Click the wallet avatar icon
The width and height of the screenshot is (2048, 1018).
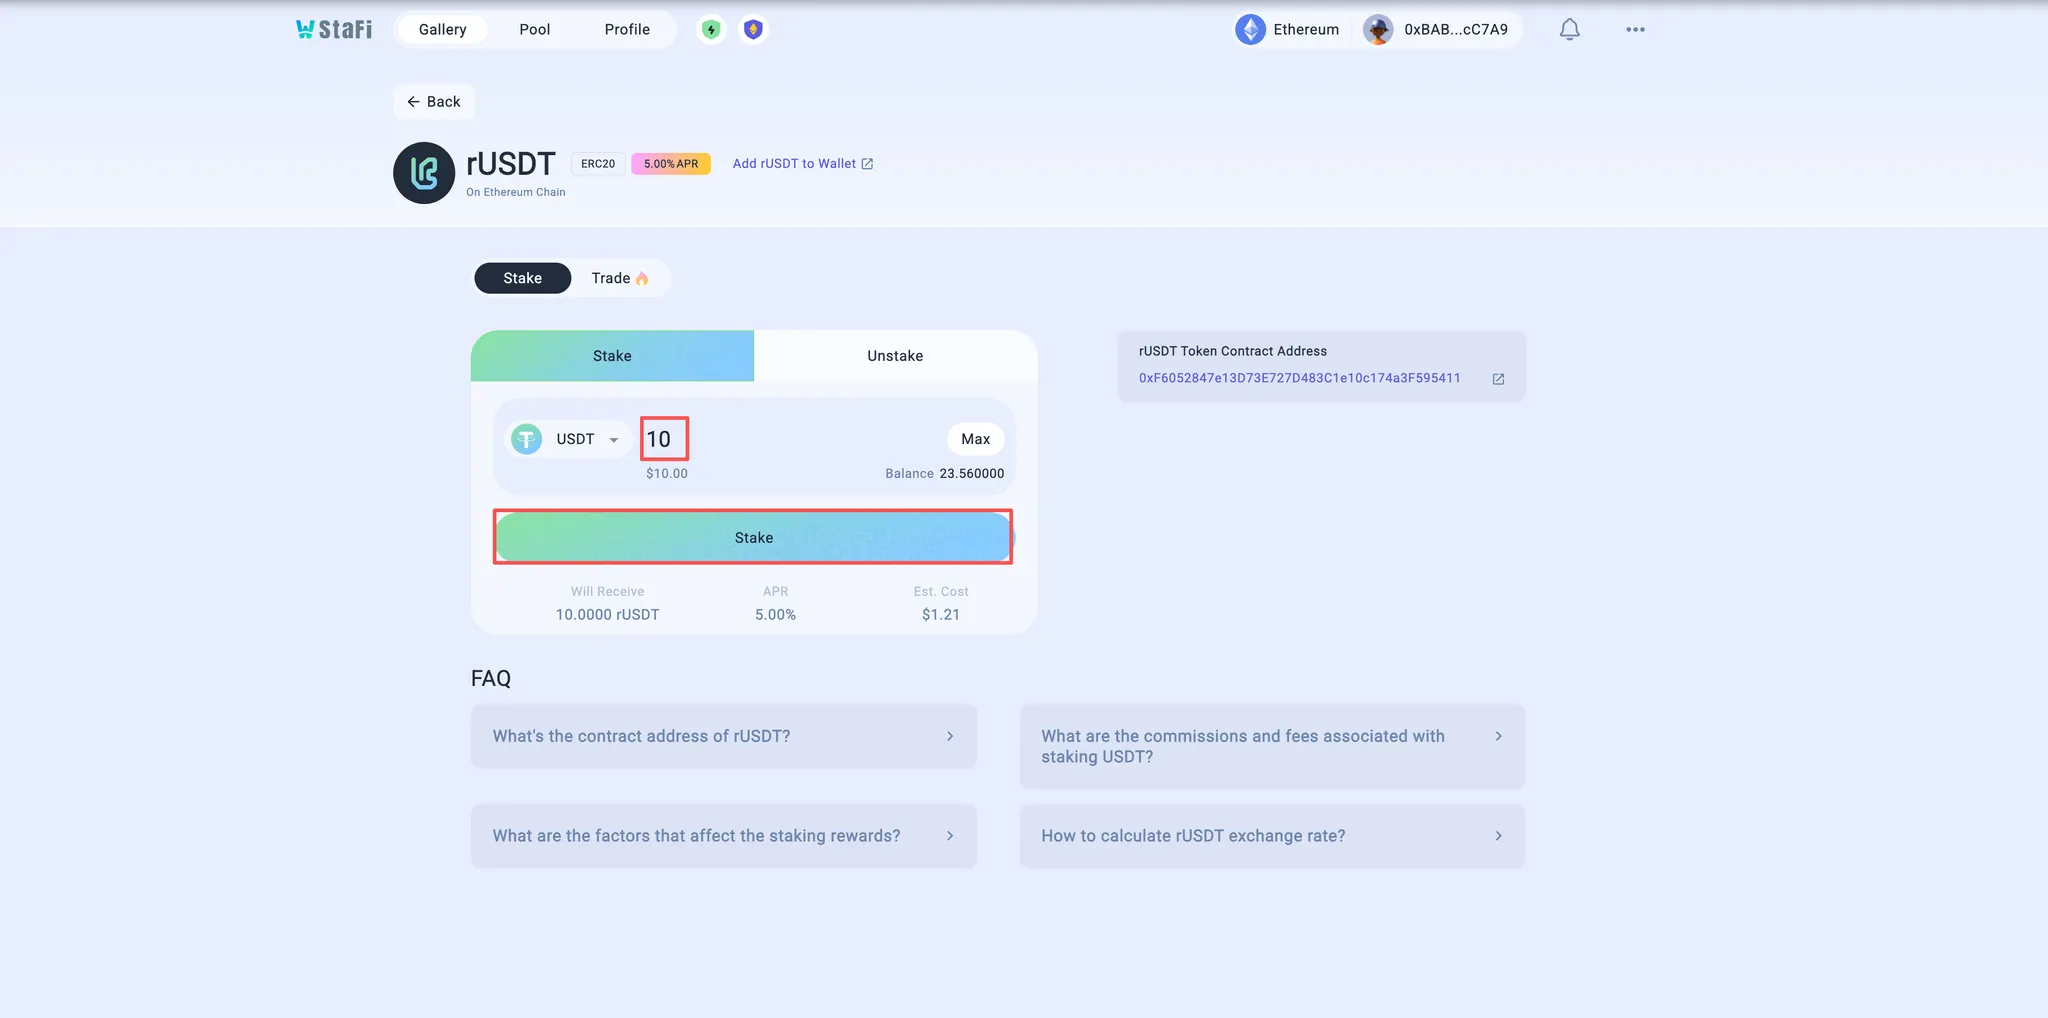pos(1378,30)
